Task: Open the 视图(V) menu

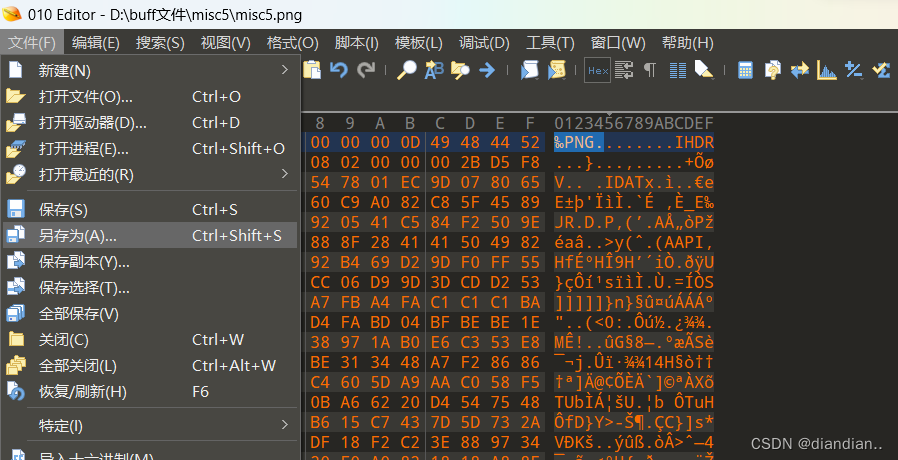Action: pyautogui.click(x=226, y=42)
